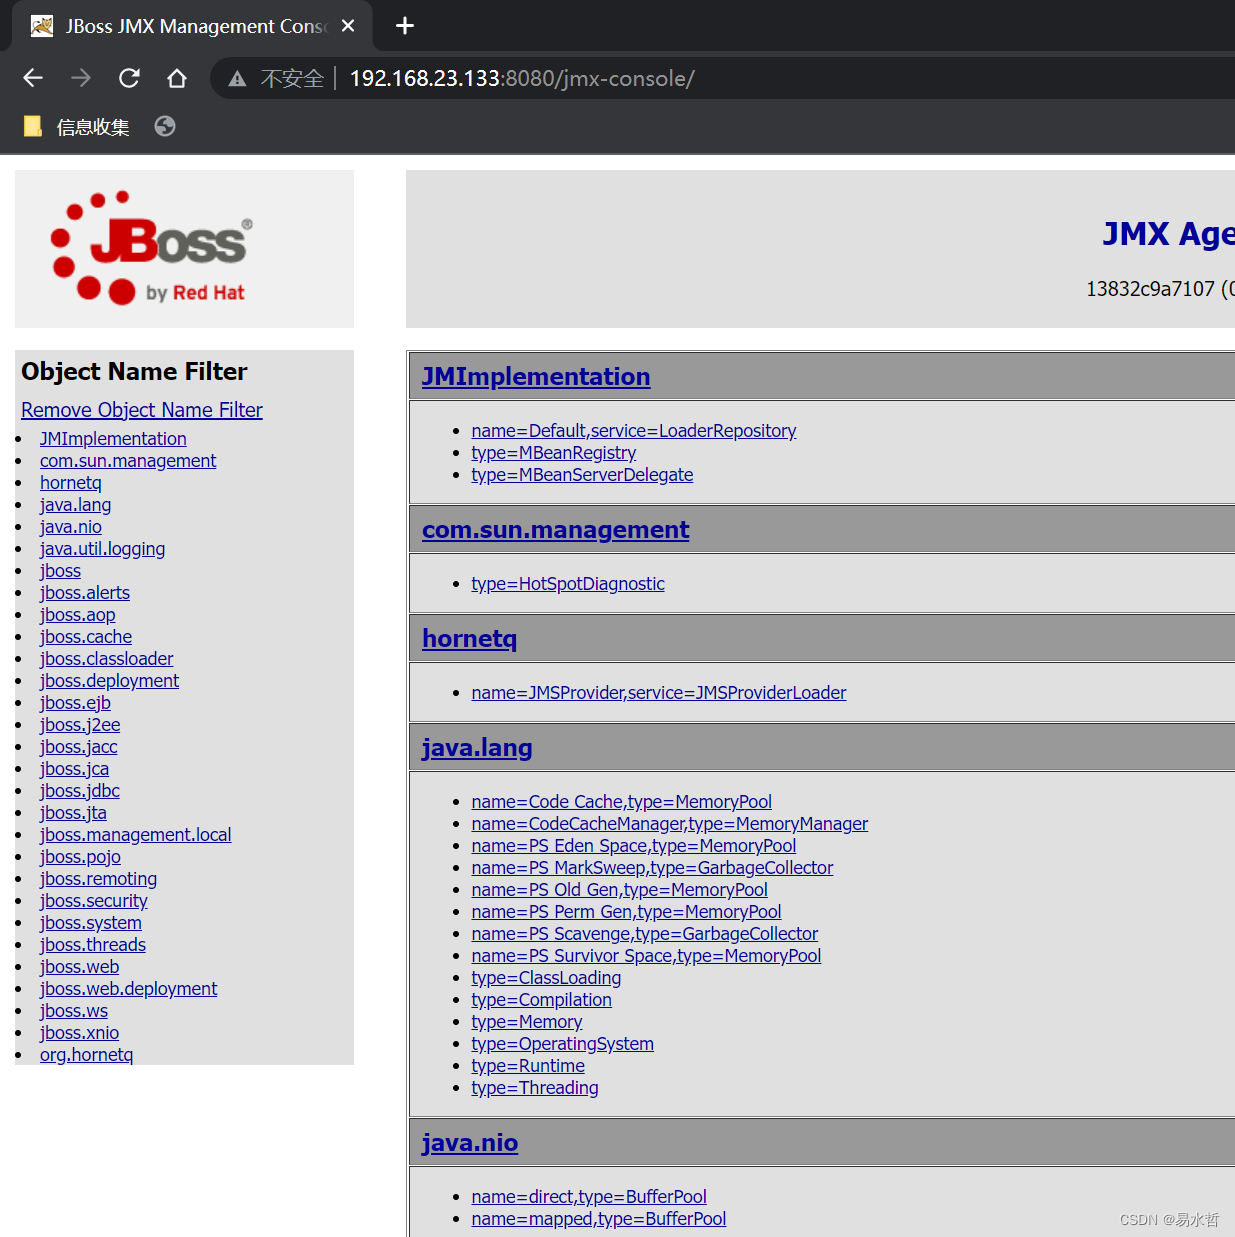This screenshot has height=1237, width=1235.
Task: Open the 信息收集 bookmarks folder
Action: click(x=77, y=127)
